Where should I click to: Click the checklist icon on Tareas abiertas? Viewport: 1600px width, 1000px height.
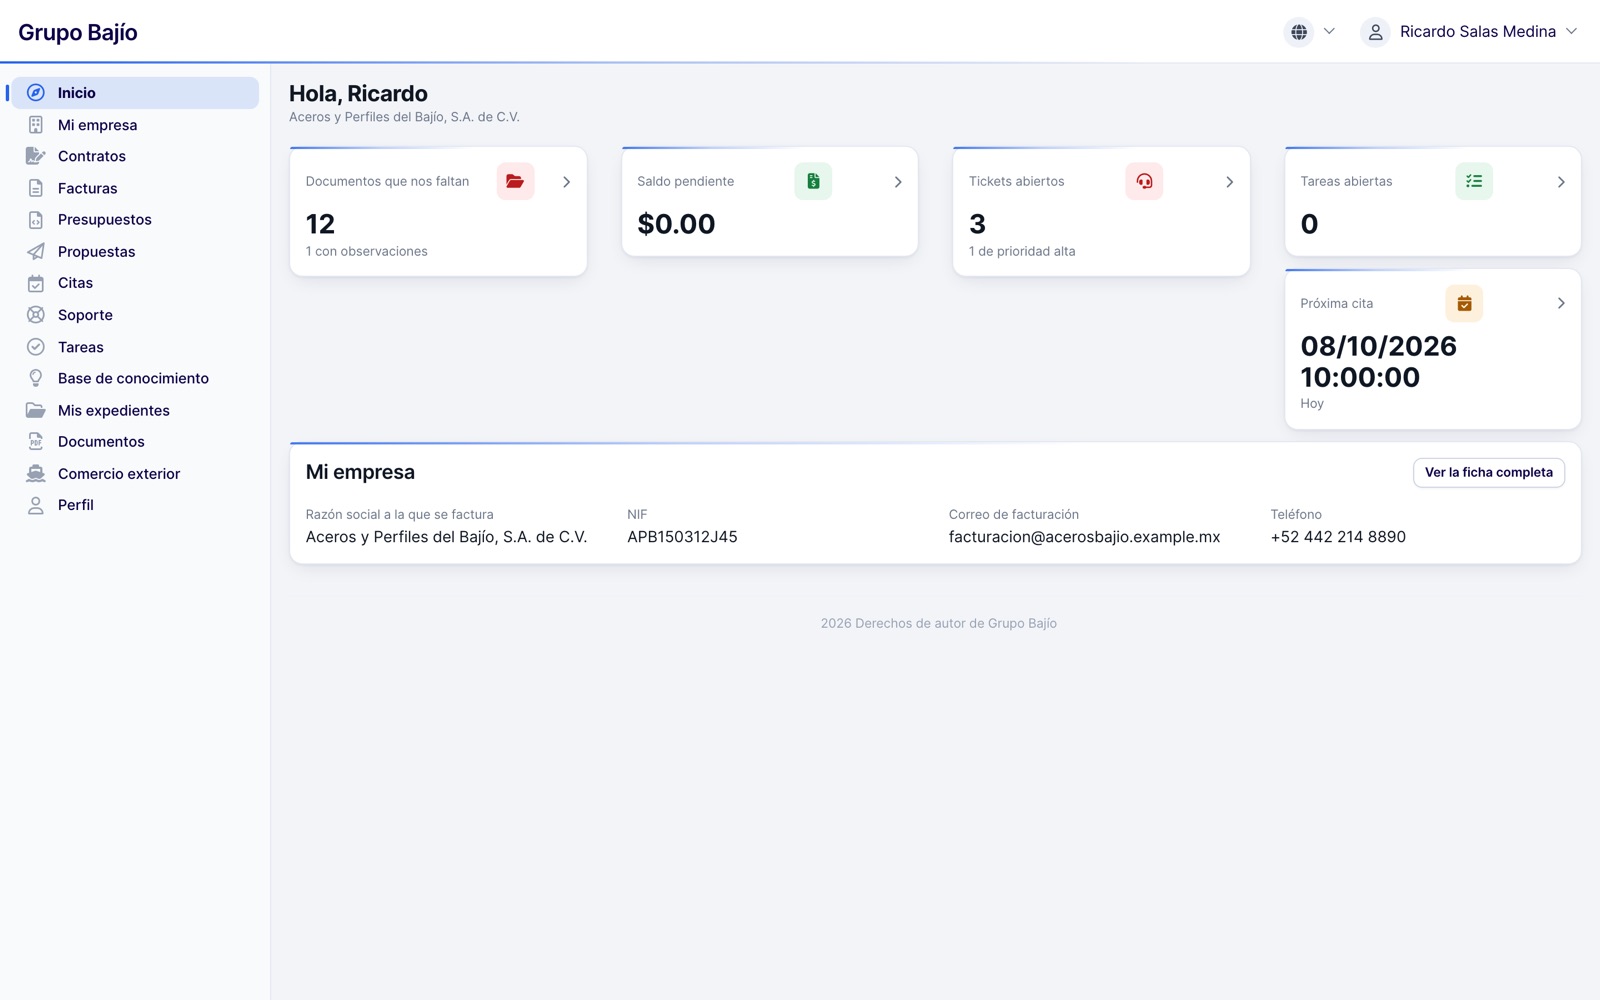1474,181
